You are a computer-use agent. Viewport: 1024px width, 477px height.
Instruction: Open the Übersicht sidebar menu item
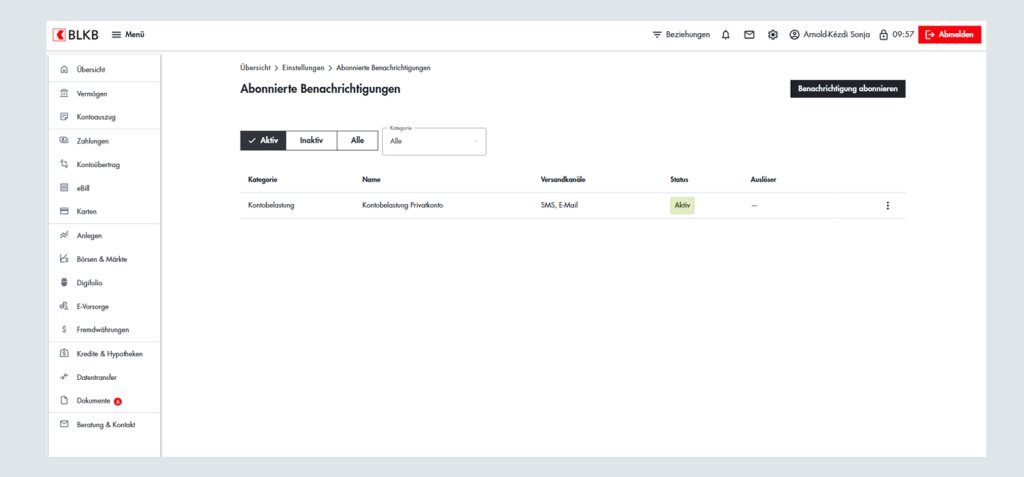[x=104, y=69]
